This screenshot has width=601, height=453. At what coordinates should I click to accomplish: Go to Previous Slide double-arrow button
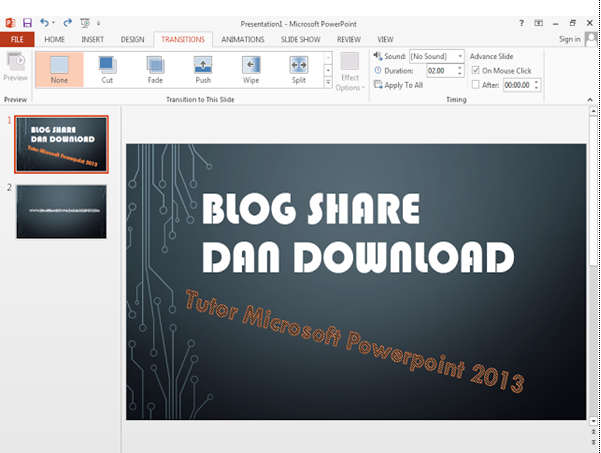(593, 432)
